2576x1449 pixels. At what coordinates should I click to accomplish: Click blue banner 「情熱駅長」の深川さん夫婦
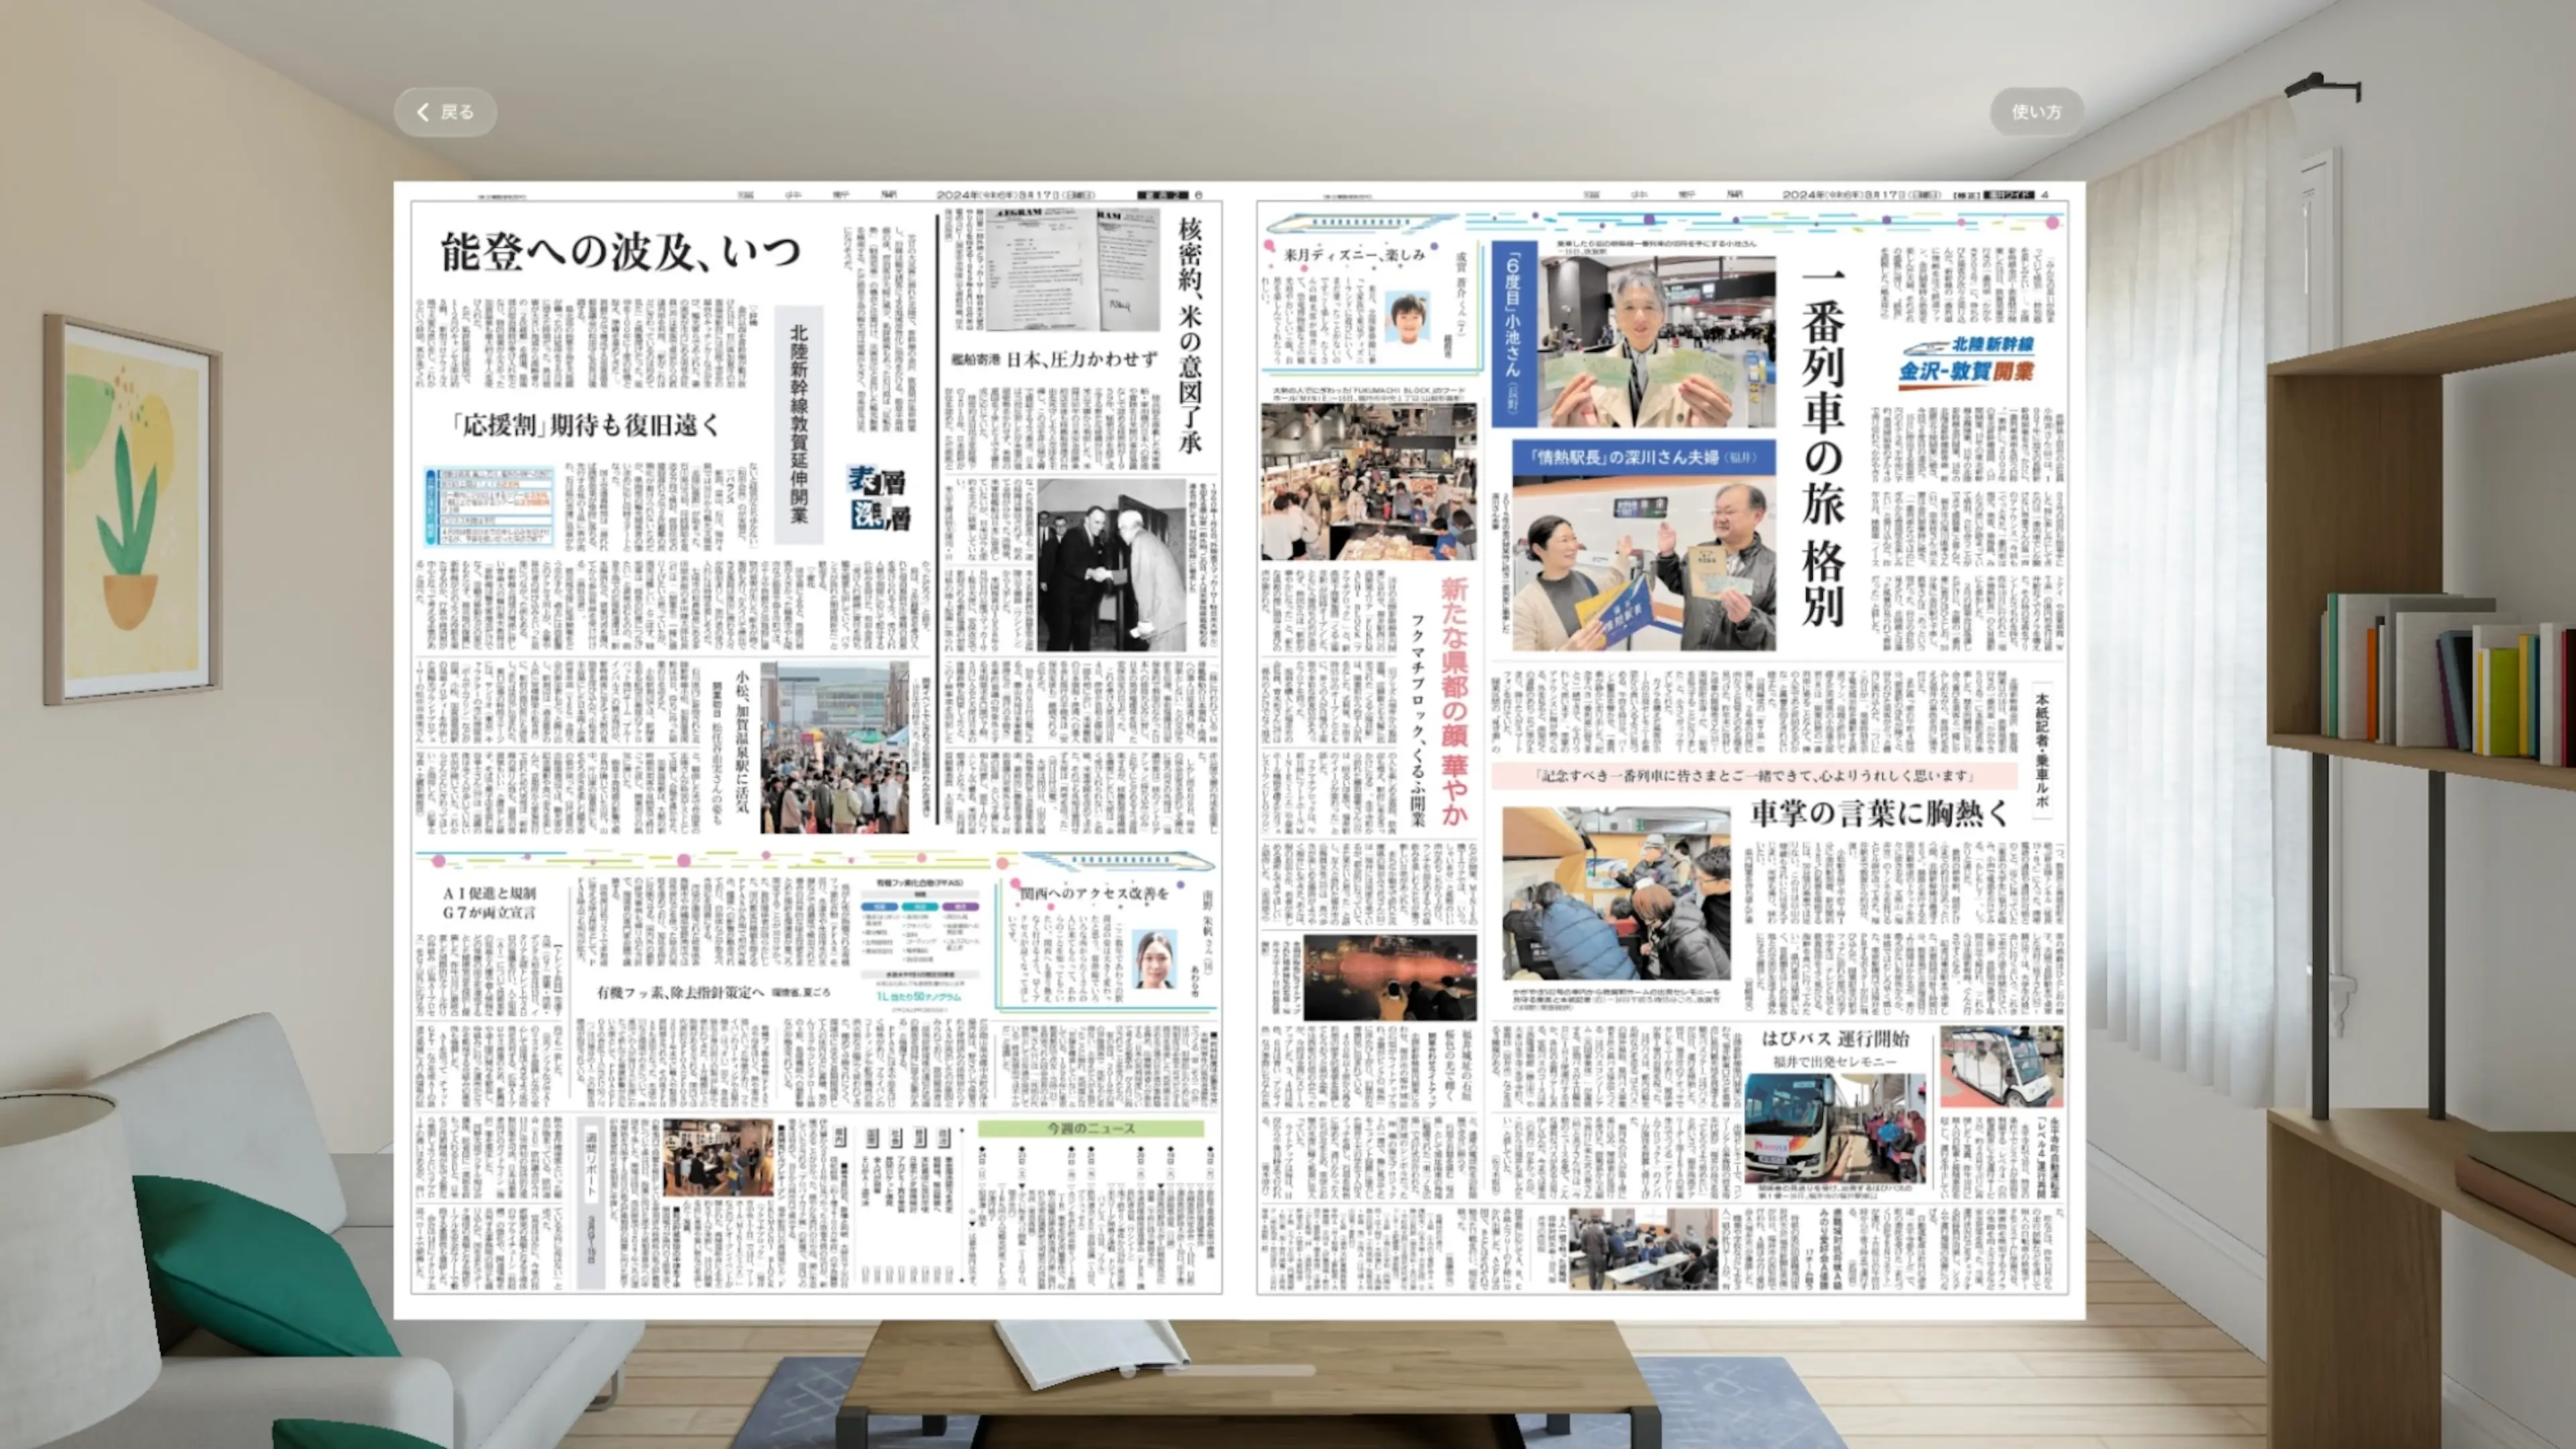1644,457
